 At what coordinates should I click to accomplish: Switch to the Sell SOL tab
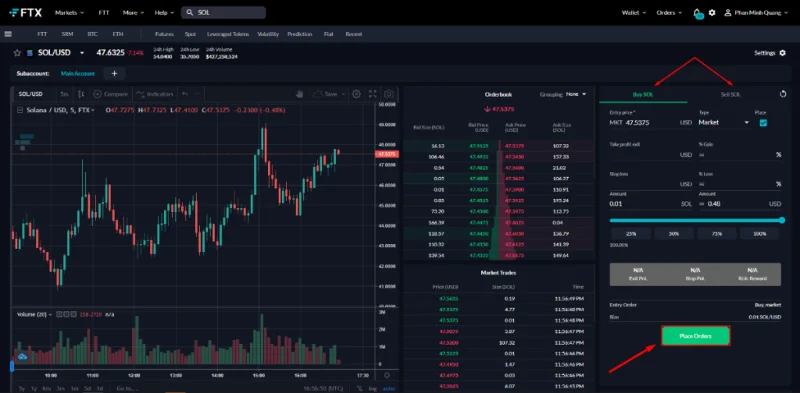click(x=731, y=94)
